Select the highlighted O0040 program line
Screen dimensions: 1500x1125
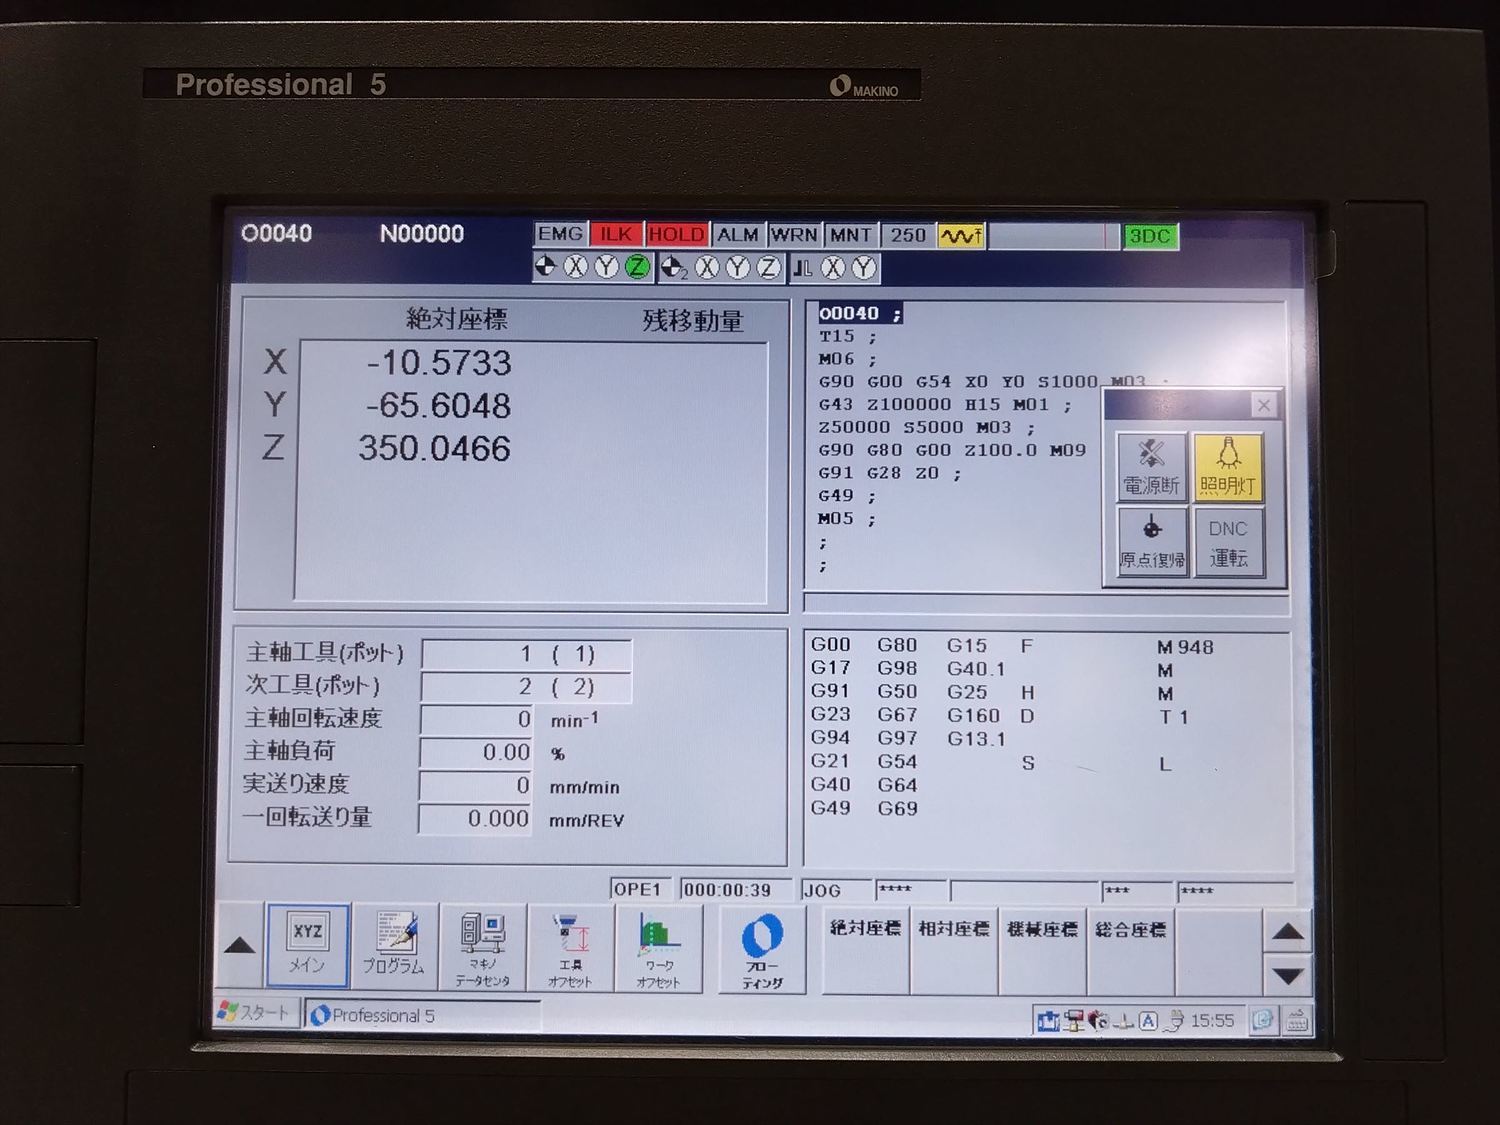coord(860,313)
